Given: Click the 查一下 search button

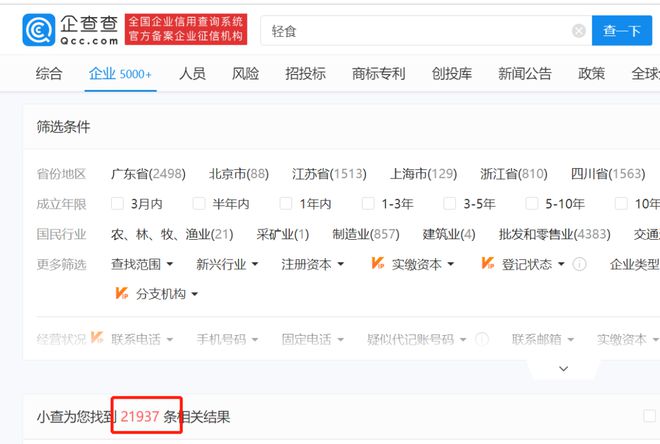Looking at the screenshot, I should click(x=622, y=30).
